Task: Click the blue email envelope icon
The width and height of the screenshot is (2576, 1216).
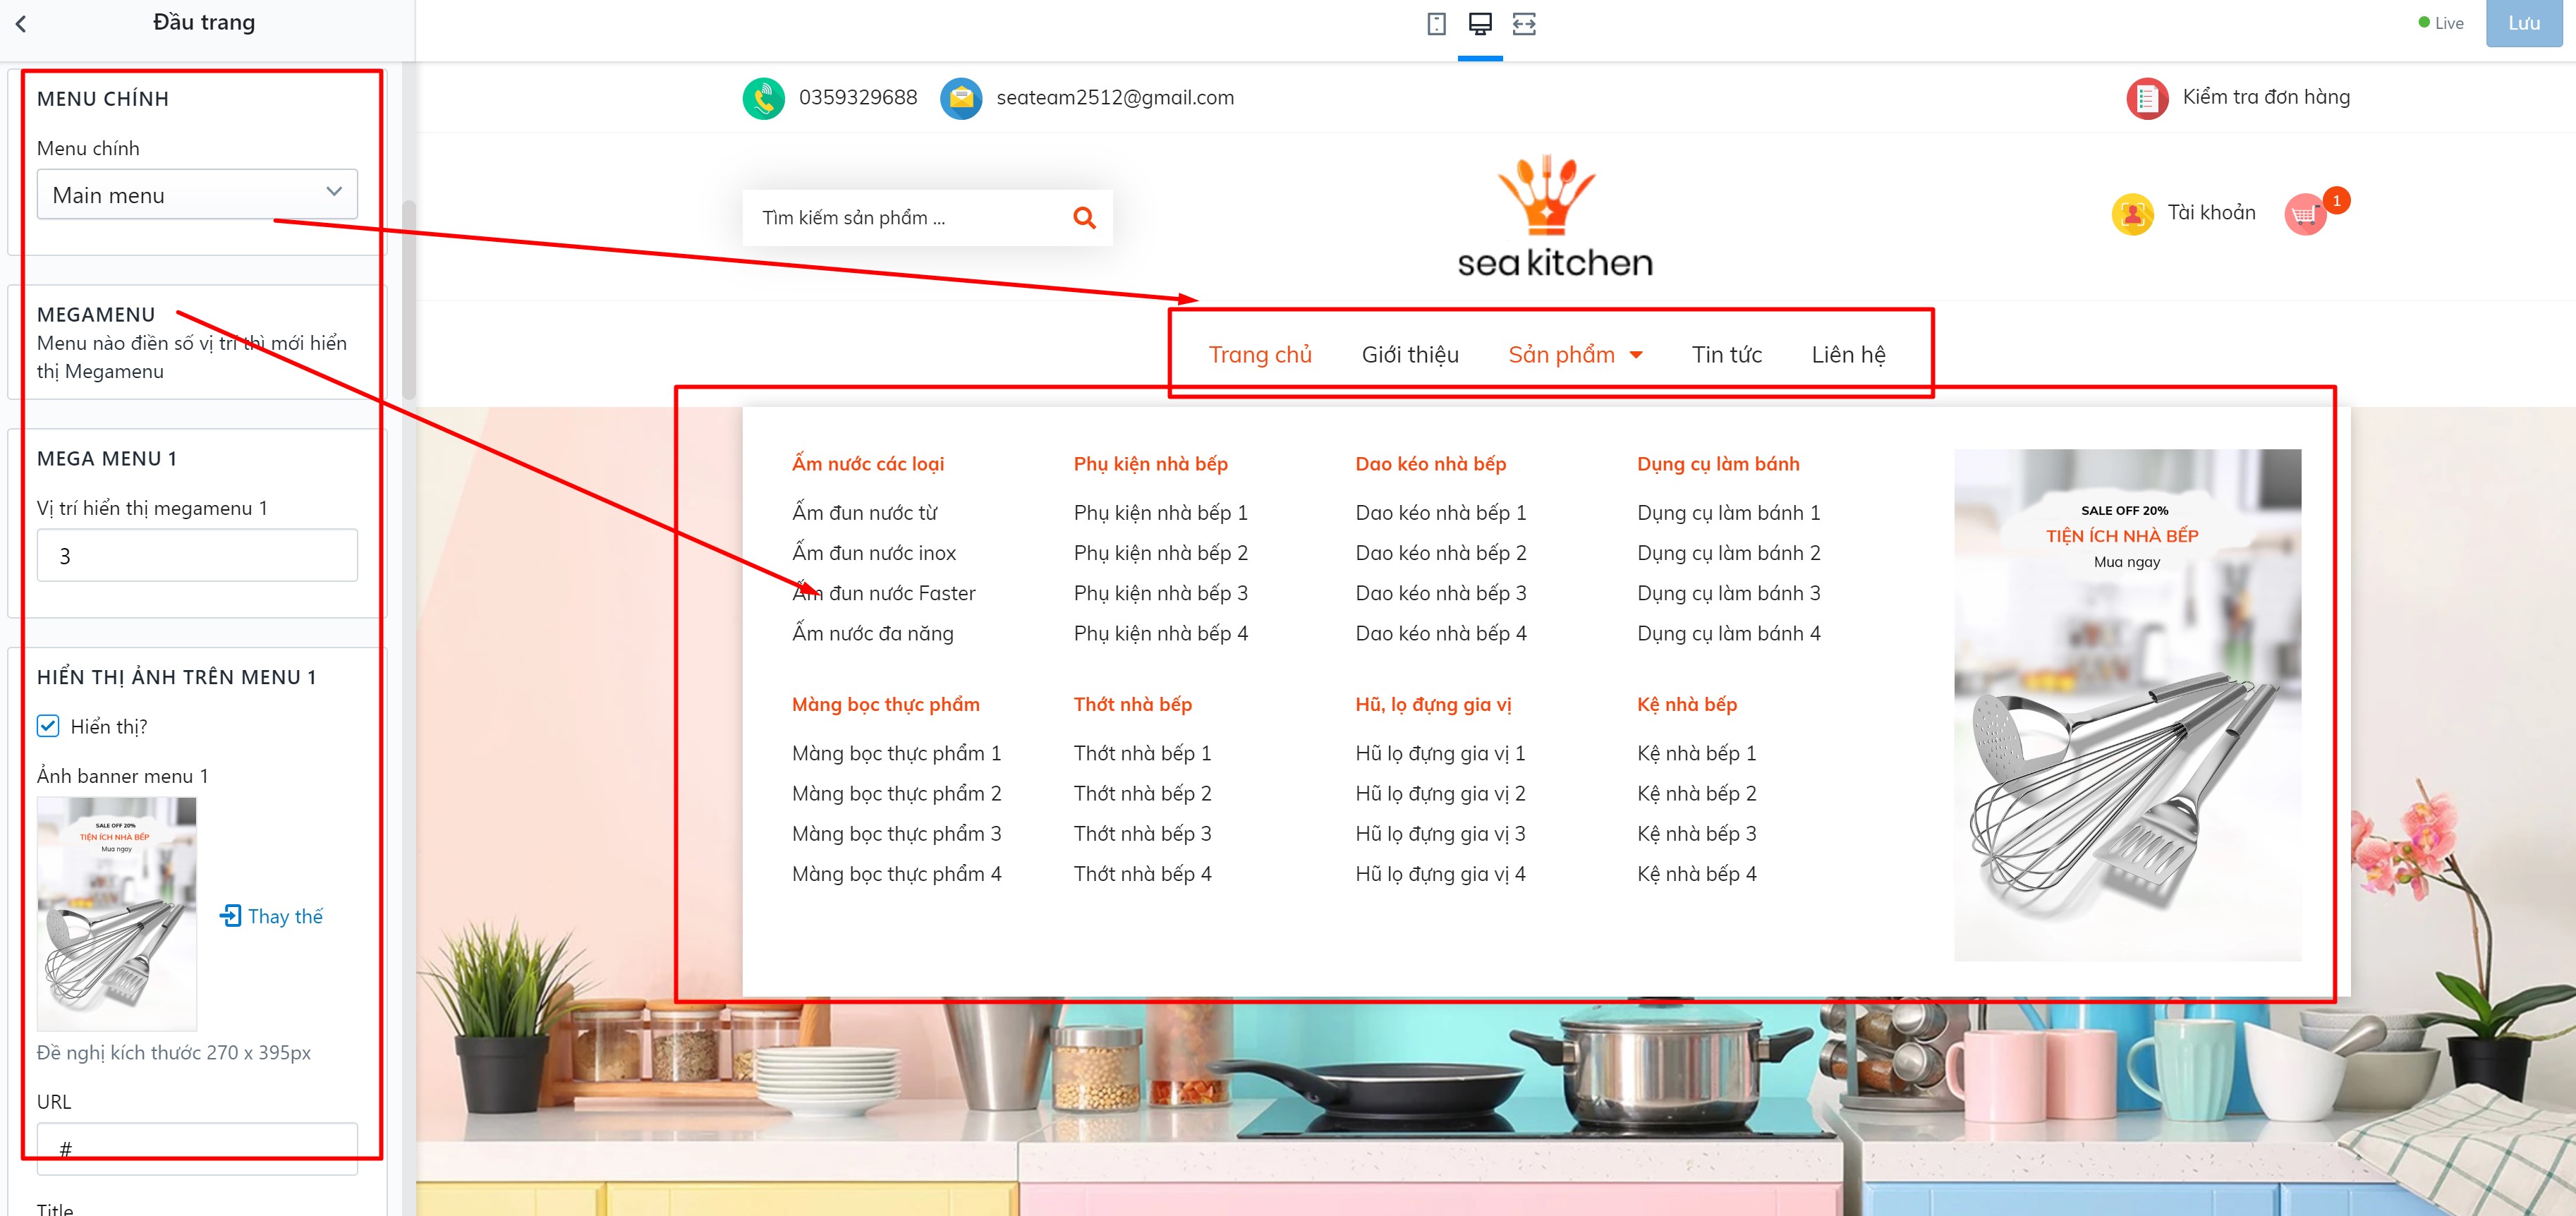Action: 961,98
